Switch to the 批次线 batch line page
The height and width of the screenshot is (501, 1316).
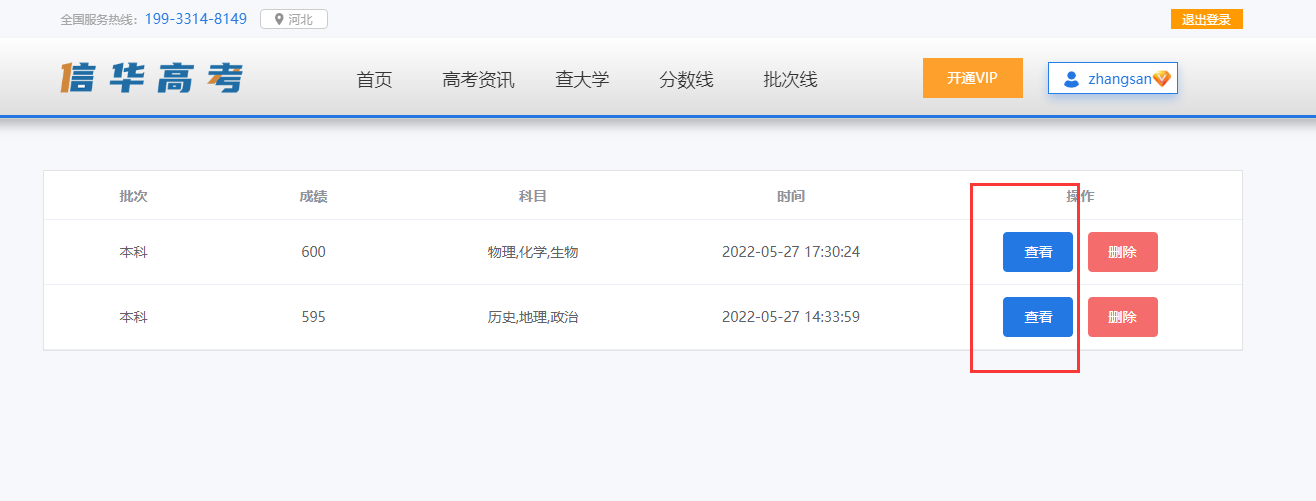(790, 80)
